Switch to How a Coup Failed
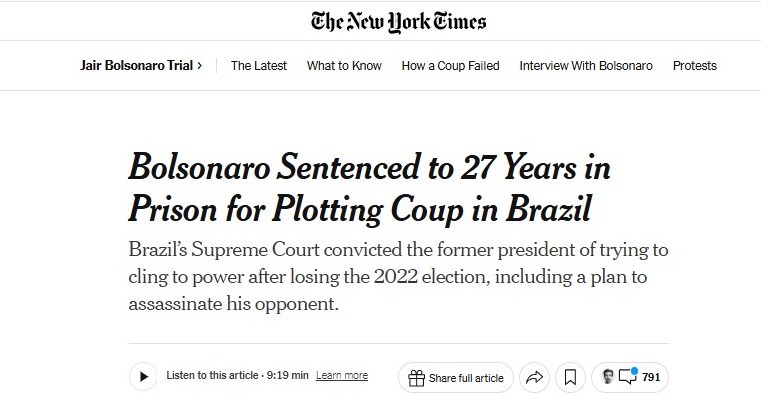The image size is (761, 398). pyautogui.click(x=450, y=66)
